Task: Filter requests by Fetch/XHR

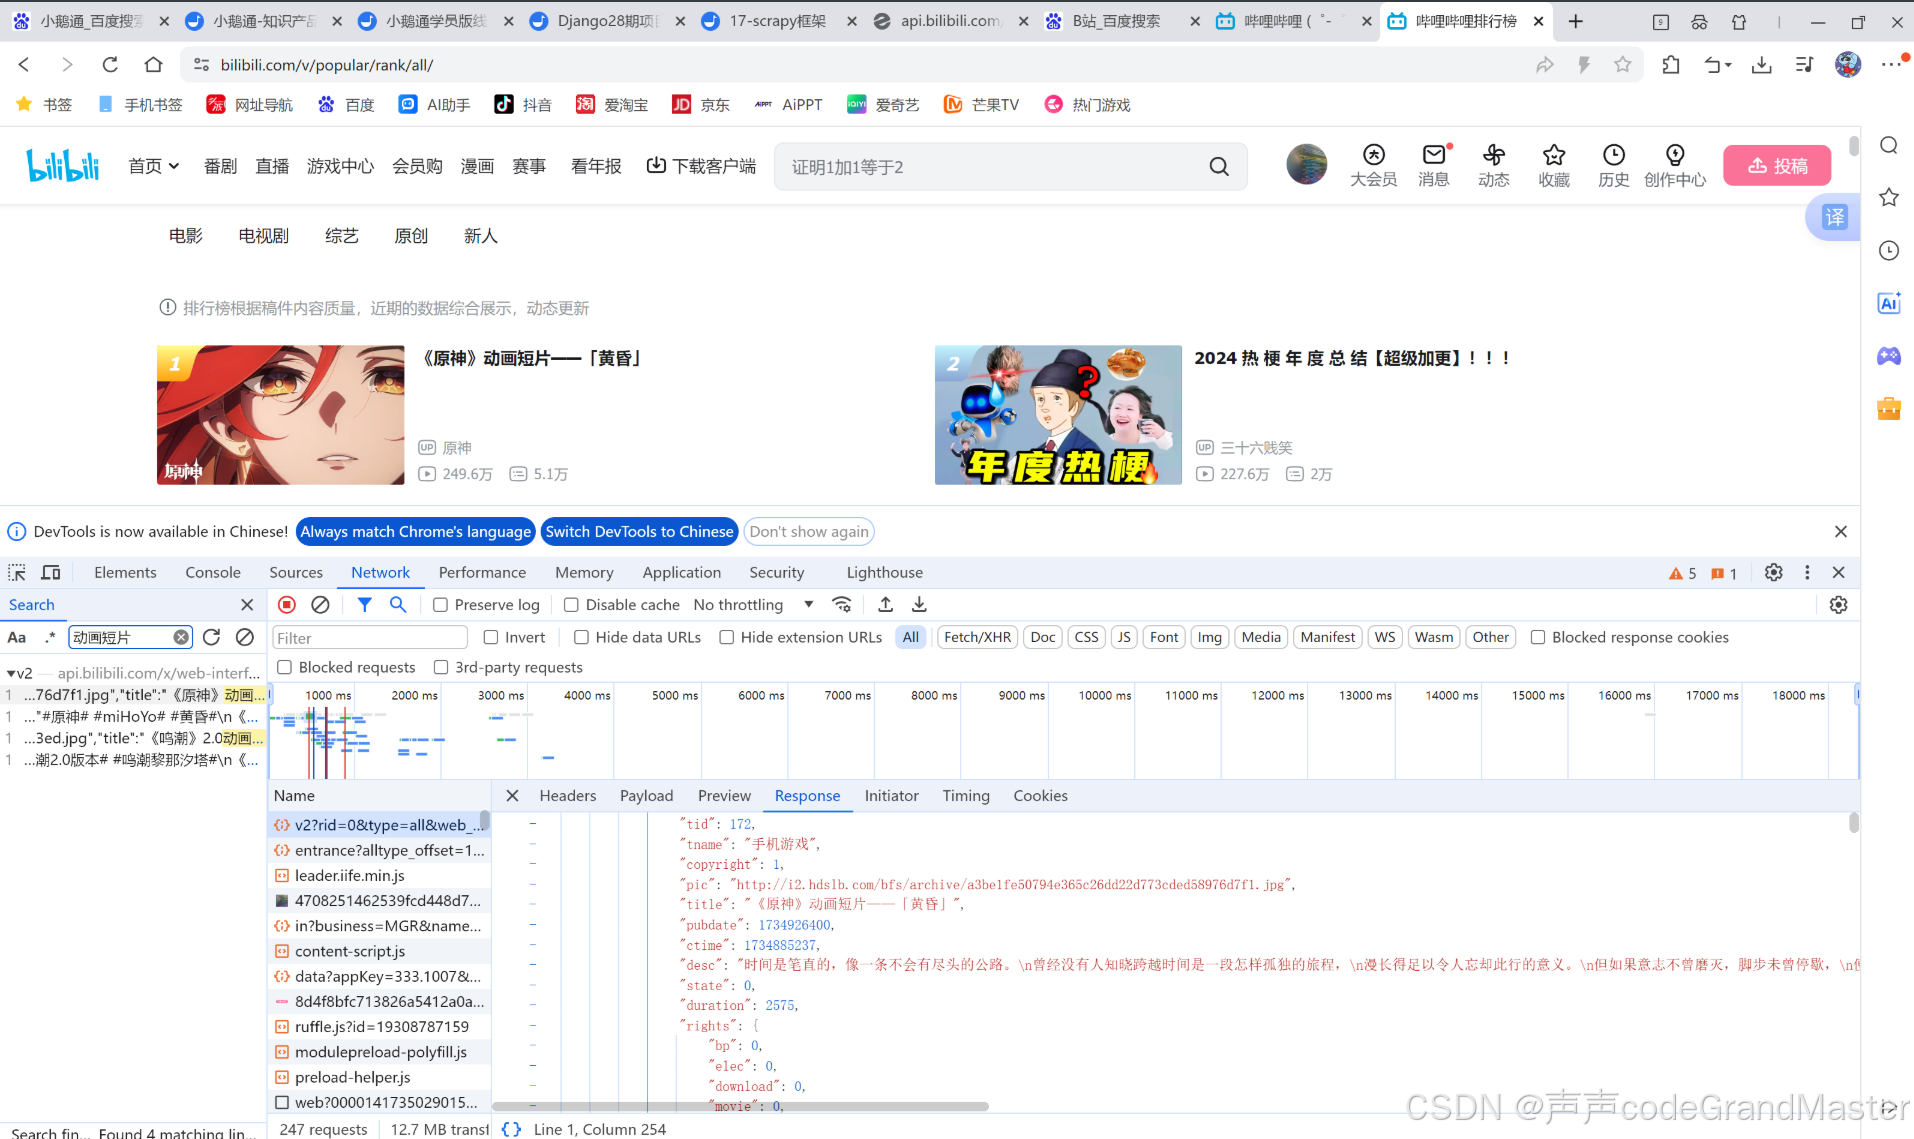Action: [977, 637]
